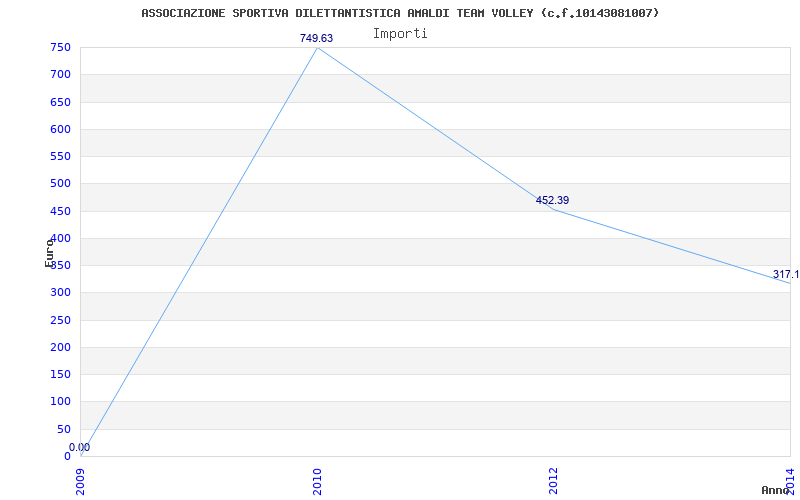This screenshot has height=500, width=800.
Task: Click the 317.1 data label at 2014
Action: [x=785, y=274]
